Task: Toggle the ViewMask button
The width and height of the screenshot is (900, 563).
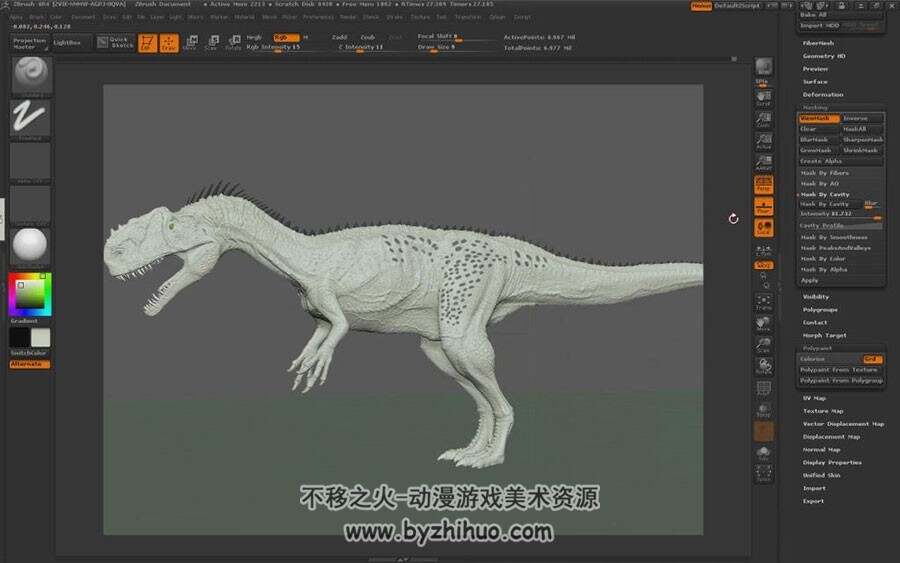Action: point(819,118)
